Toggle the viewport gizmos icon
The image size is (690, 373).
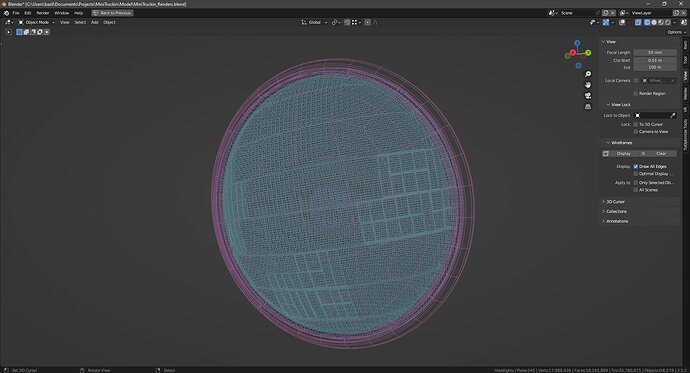606,22
